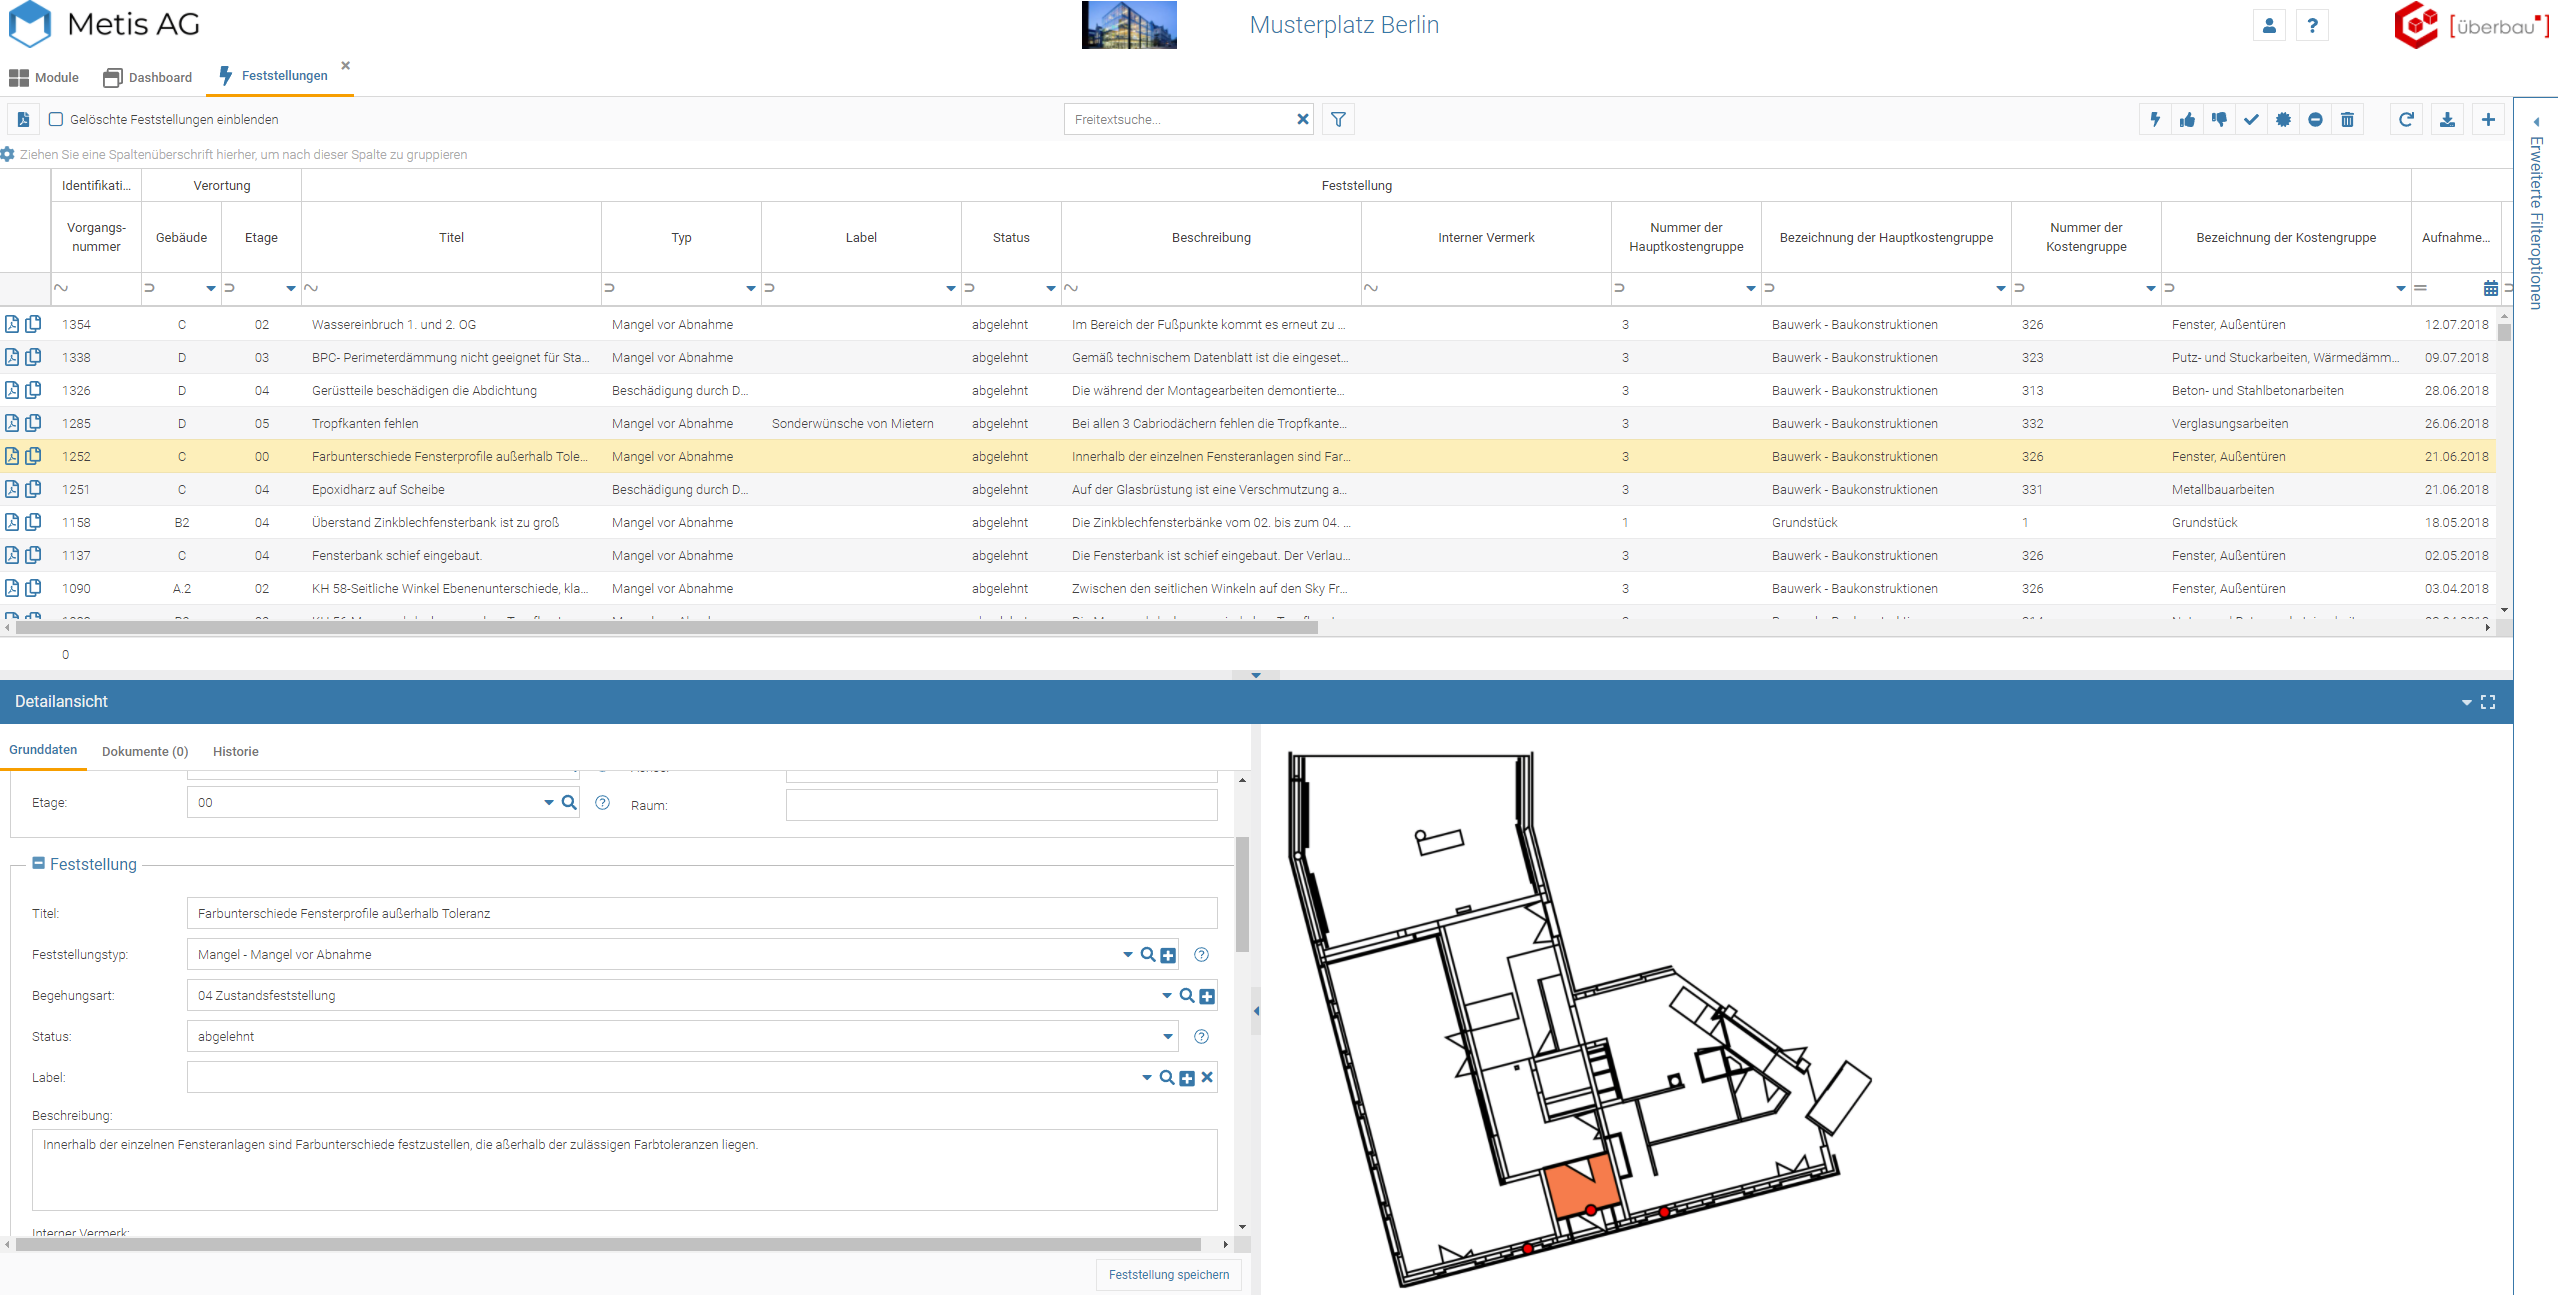This screenshot has width=2558, height=1295.
Task: Open user profile icon in header
Action: [x=2269, y=26]
